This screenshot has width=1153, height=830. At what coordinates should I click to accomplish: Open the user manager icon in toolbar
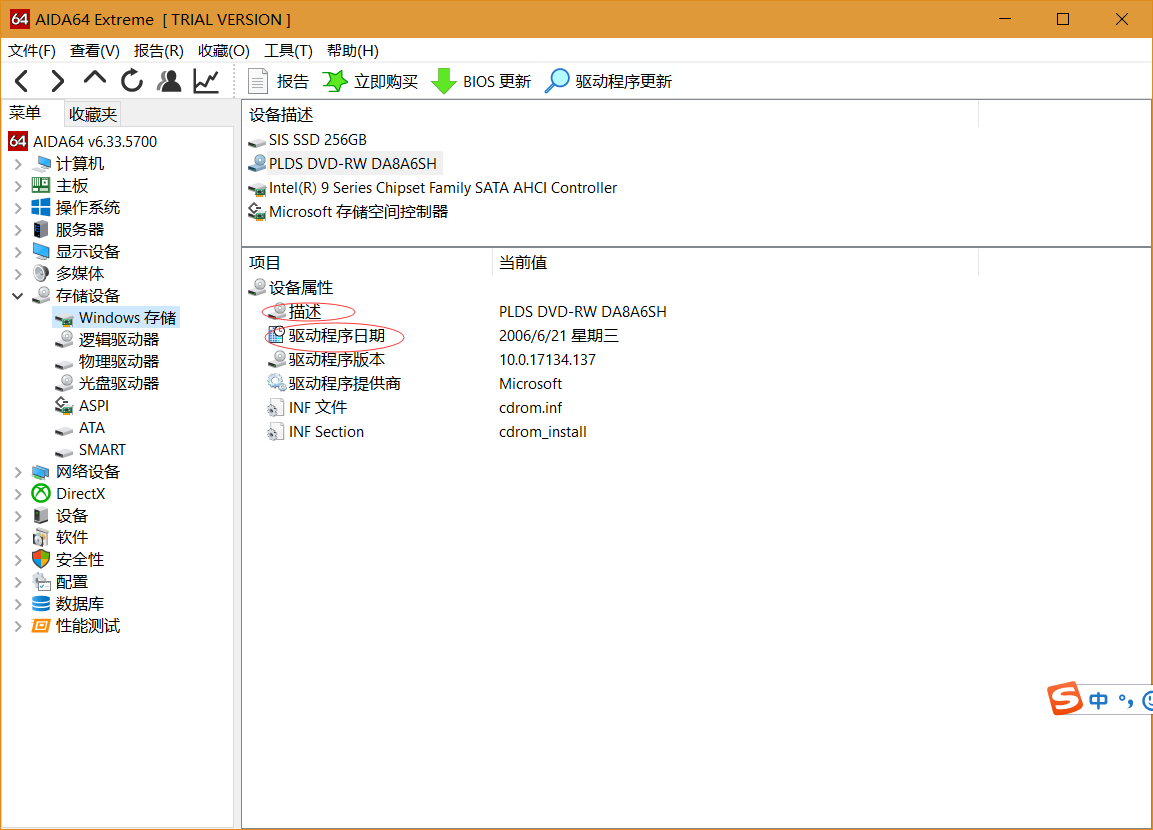tap(169, 81)
